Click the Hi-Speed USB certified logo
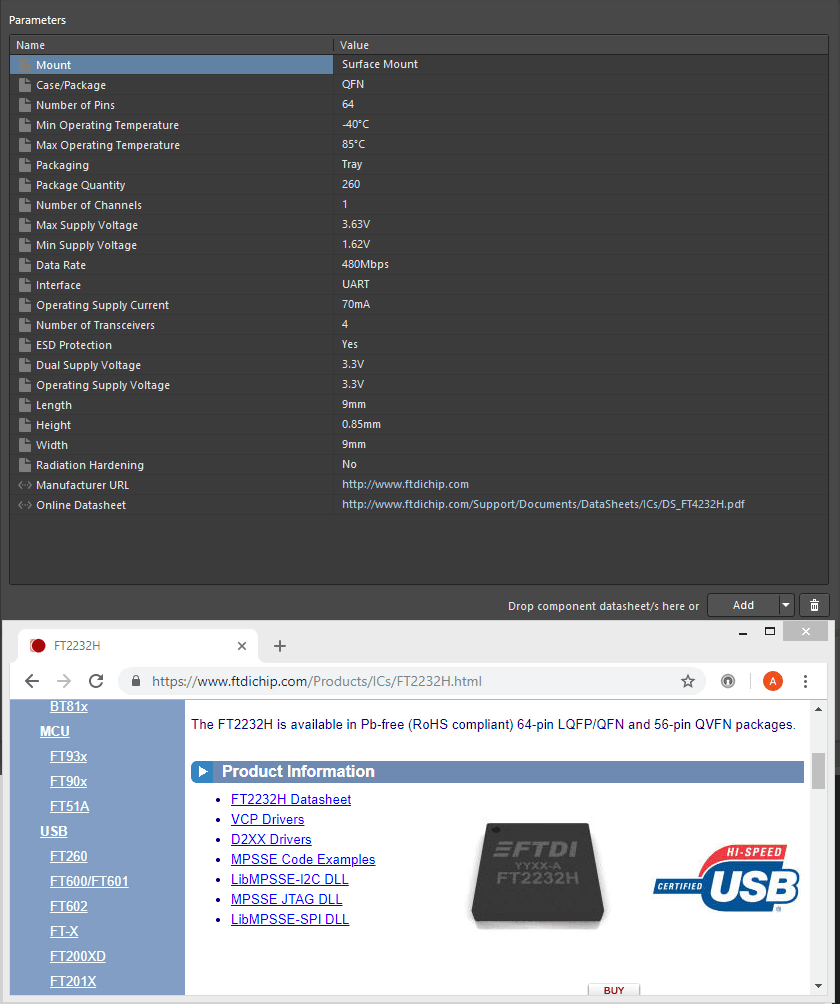The image size is (840, 1004). point(727,878)
